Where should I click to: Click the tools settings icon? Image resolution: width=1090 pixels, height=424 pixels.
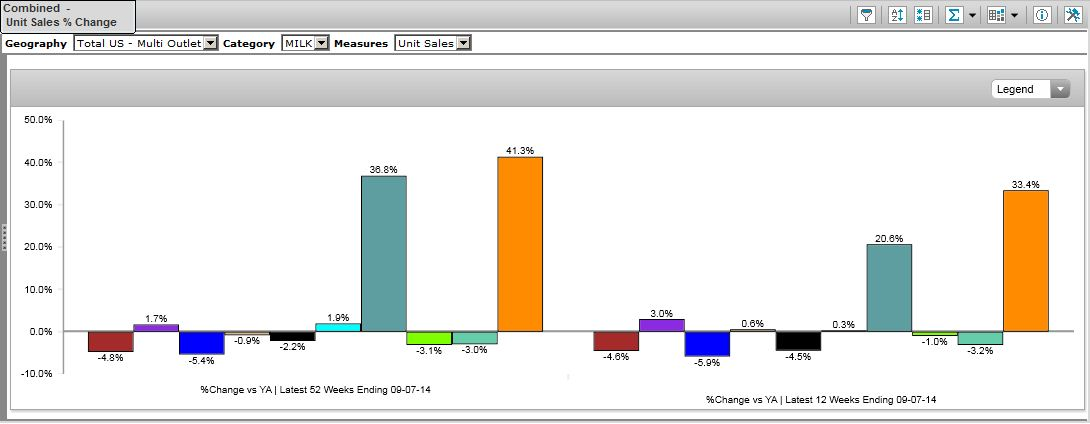pos(1072,15)
